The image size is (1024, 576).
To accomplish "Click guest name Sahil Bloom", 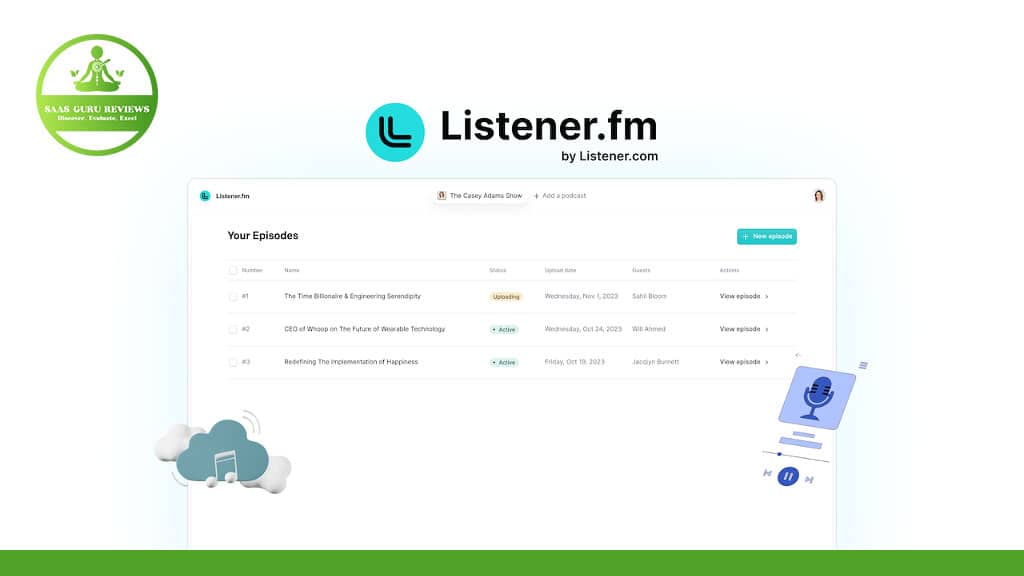I will pyautogui.click(x=649, y=296).
